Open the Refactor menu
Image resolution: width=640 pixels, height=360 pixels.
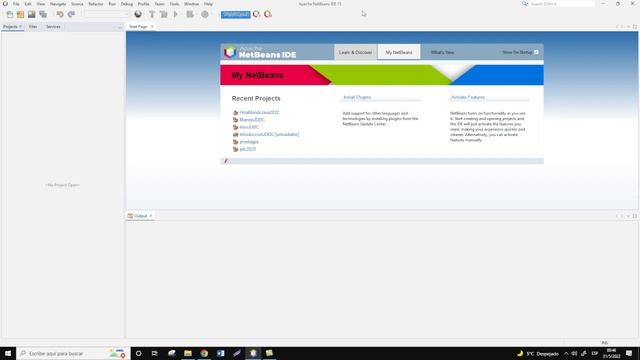point(96,4)
